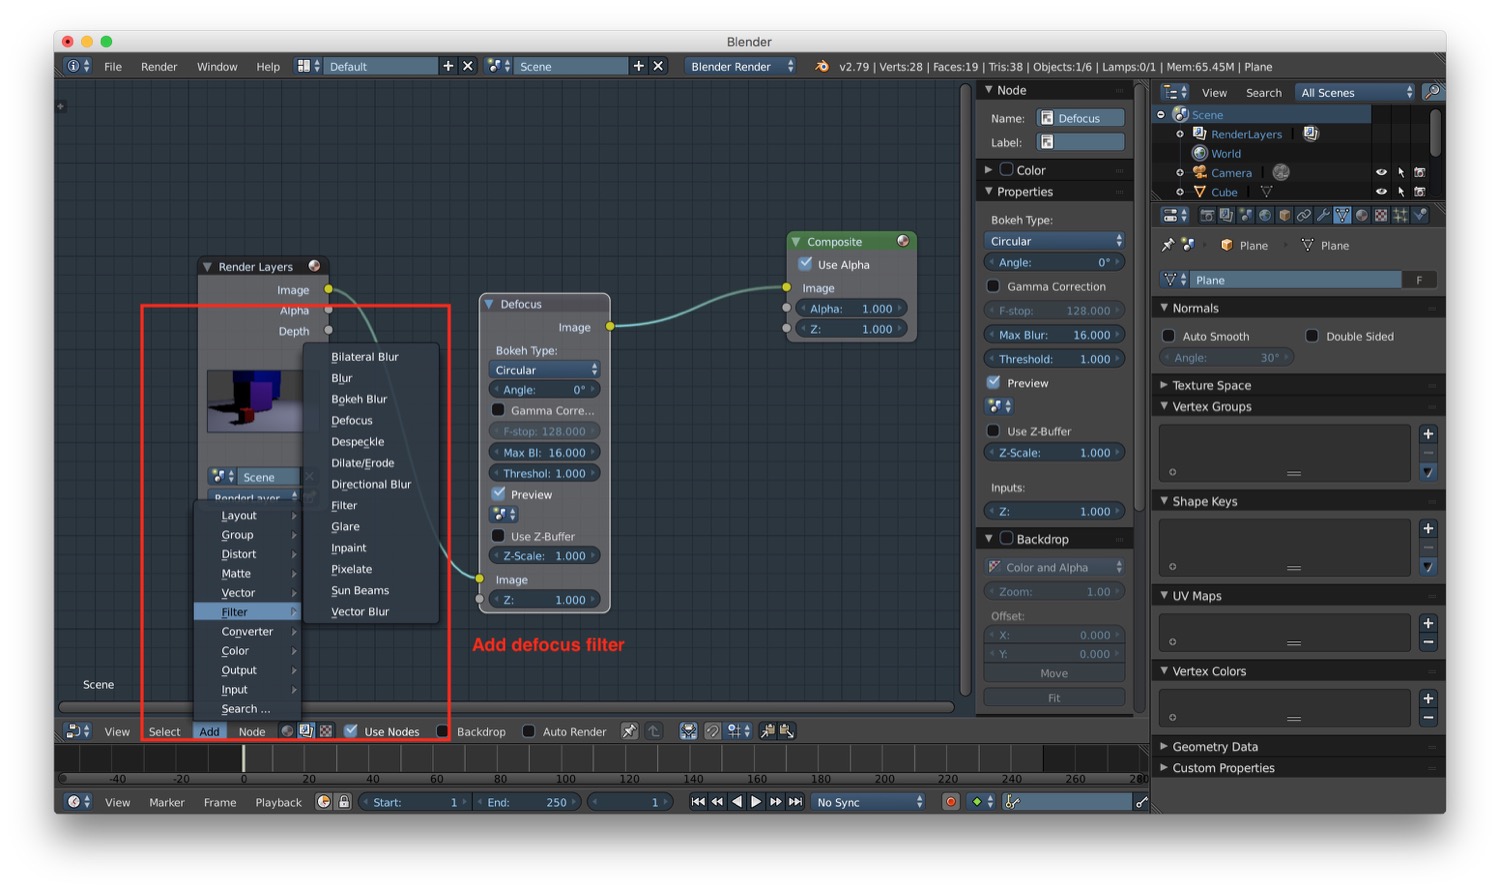The width and height of the screenshot is (1500, 891).
Task: Open the Object properties tab (cube icon)
Action: pyautogui.click(x=1284, y=215)
